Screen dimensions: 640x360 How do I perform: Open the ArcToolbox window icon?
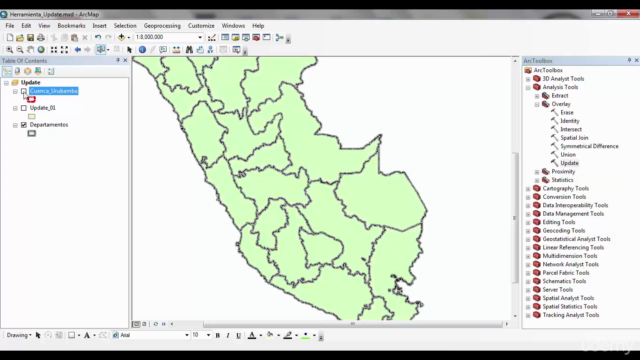(x=256, y=38)
